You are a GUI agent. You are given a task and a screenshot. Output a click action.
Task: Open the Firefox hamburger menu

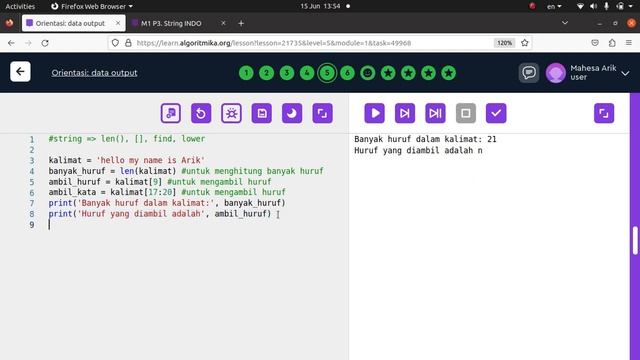tap(629, 43)
